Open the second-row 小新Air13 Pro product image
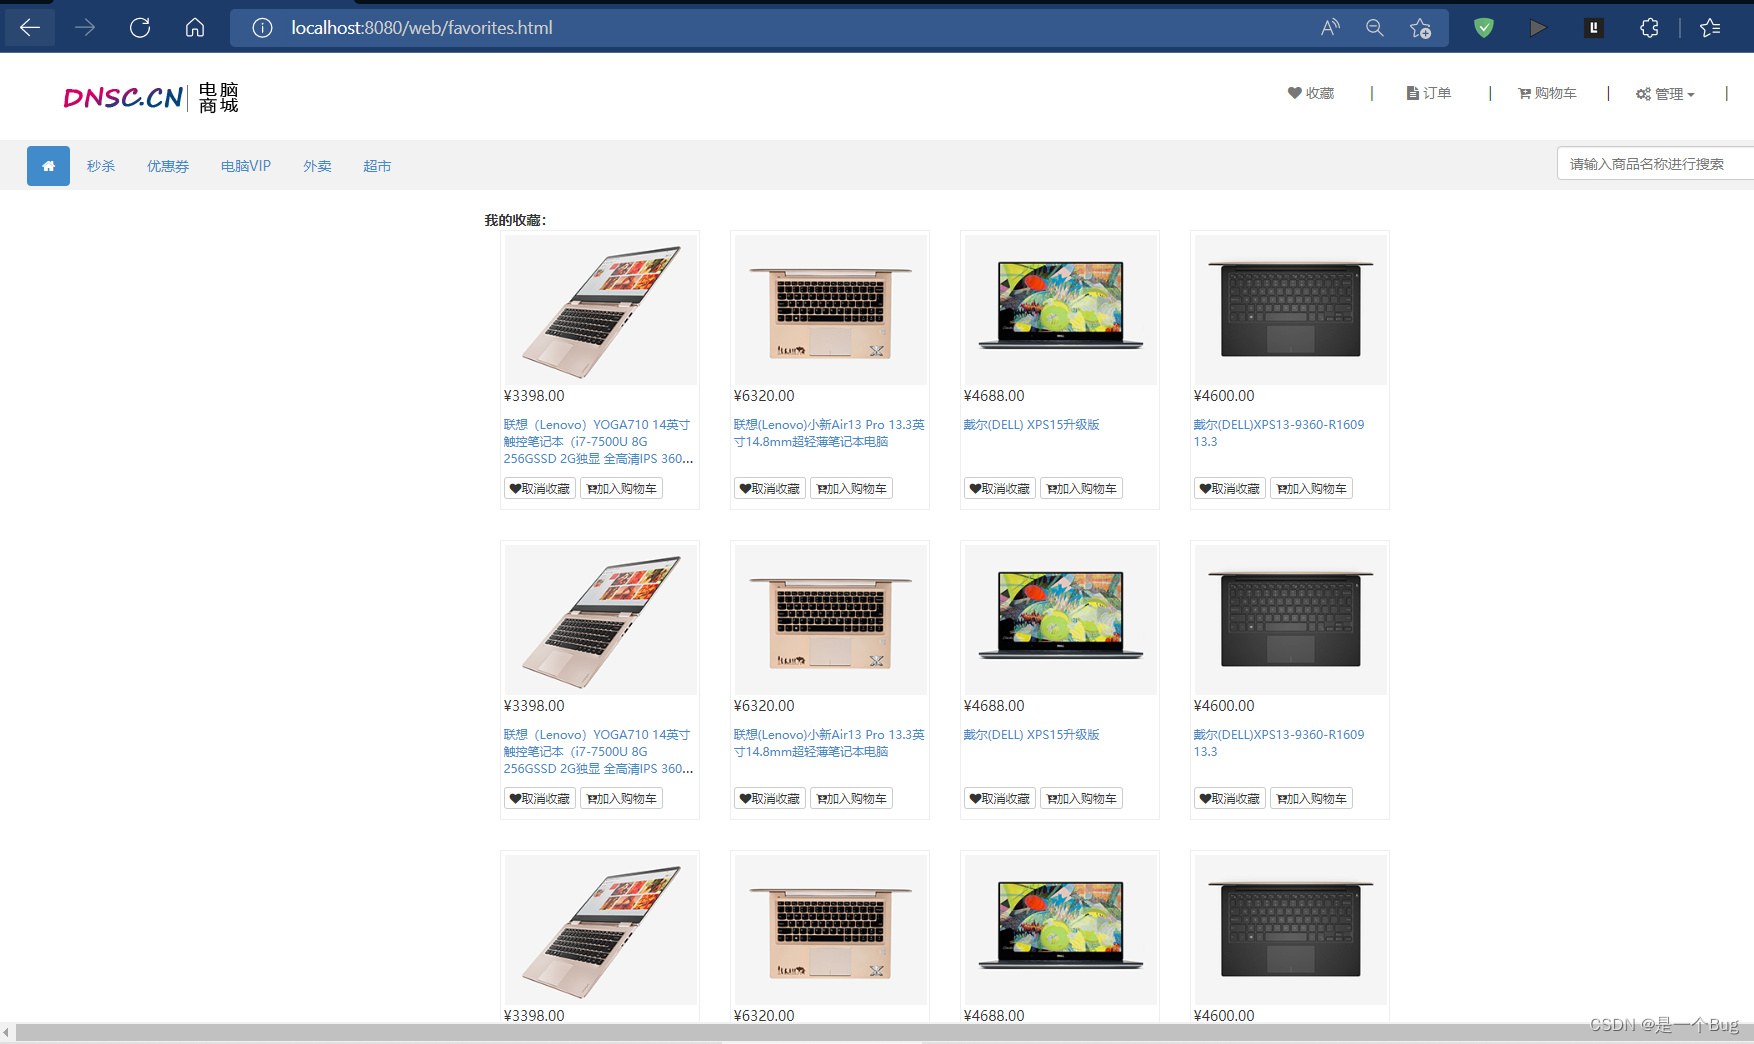Screen dimensions: 1754x1044 click(830, 619)
